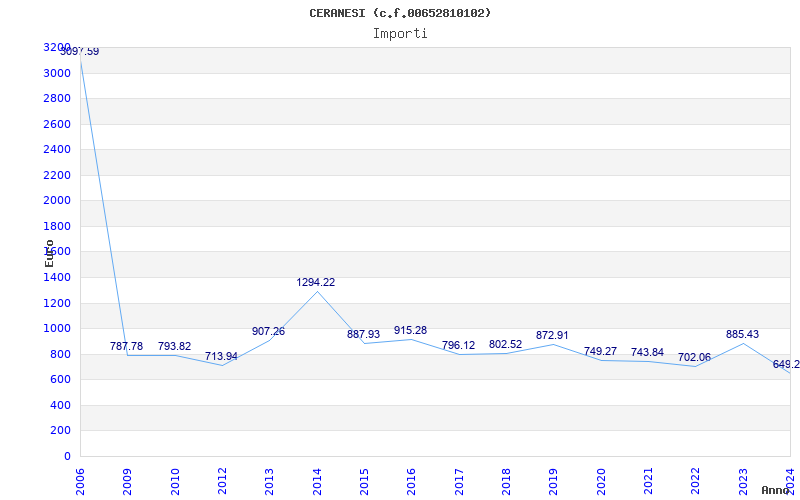Viewport: 800px width, 500px height.
Task: Click the 2021 year axis label
Action: [648, 481]
